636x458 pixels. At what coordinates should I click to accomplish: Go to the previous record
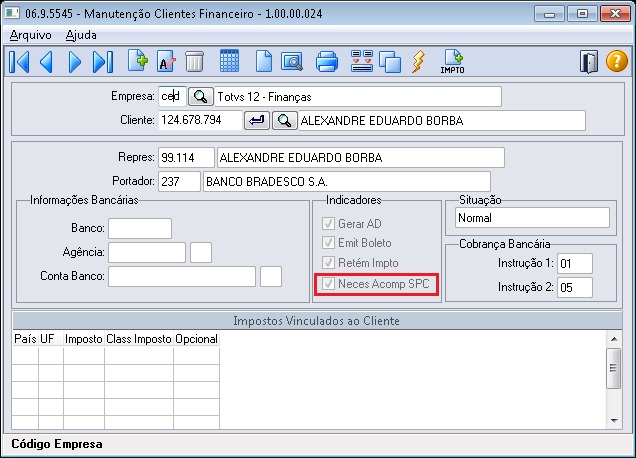tap(46, 62)
